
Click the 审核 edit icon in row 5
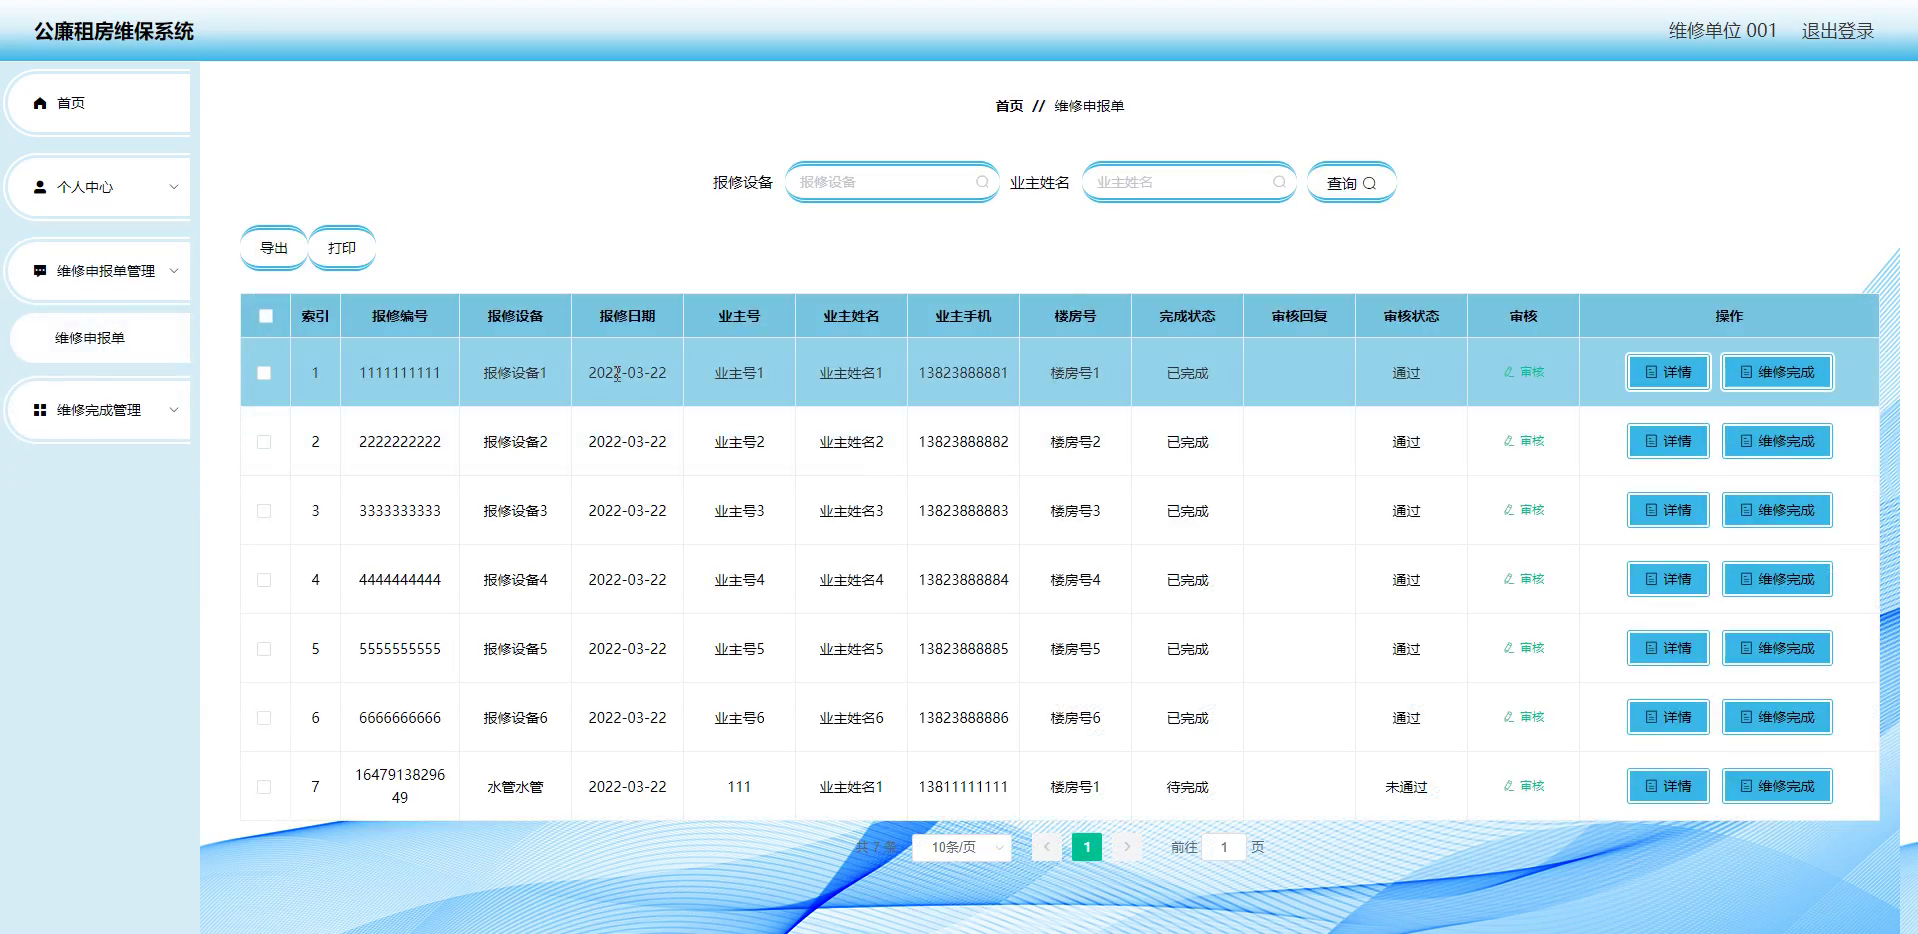pyautogui.click(x=1509, y=648)
